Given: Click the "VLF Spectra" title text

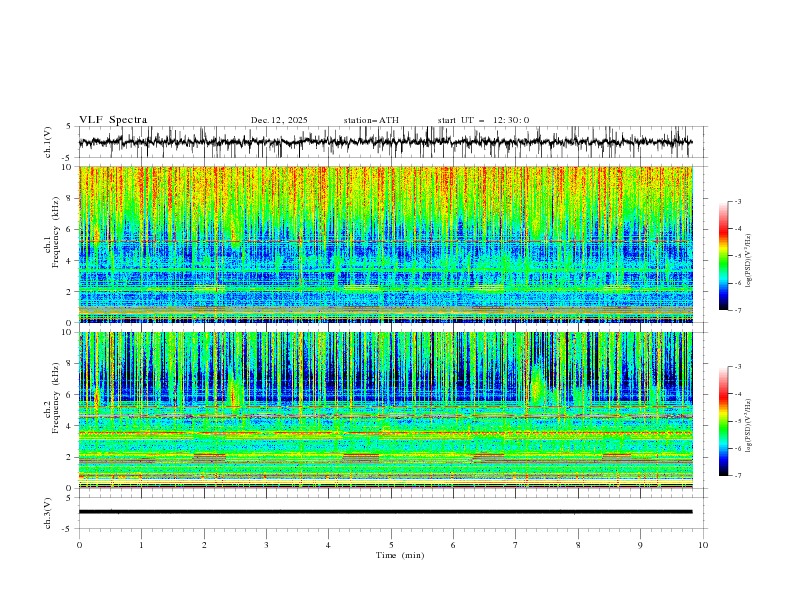Looking at the screenshot, I should pos(113,120).
